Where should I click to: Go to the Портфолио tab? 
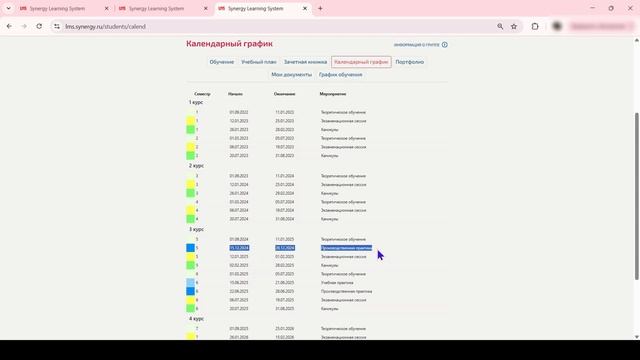pyautogui.click(x=409, y=62)
